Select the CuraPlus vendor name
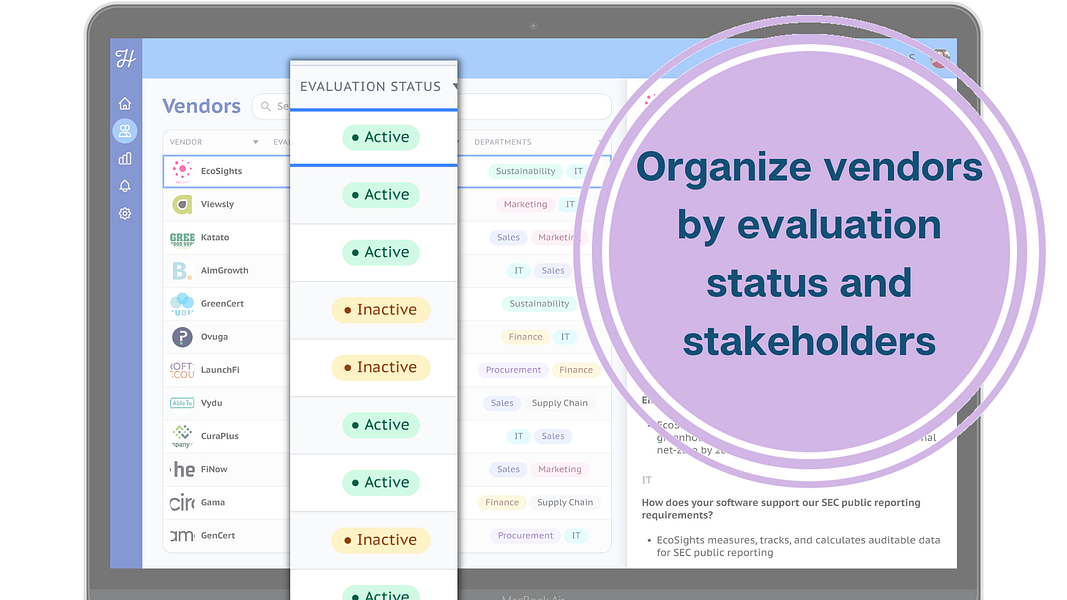 pos(220,436)
